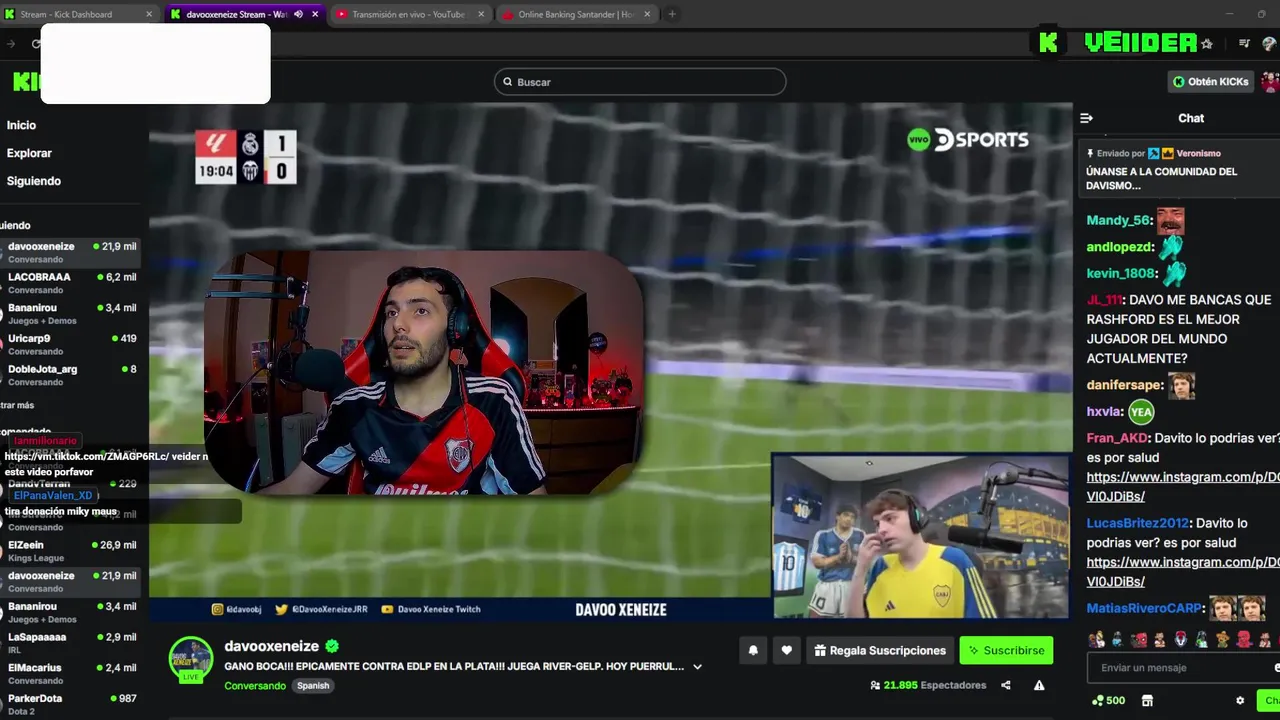Open ElZeein Kings League channel
Viewport: 1280px width, 720px height.
[x=70, y=551]
